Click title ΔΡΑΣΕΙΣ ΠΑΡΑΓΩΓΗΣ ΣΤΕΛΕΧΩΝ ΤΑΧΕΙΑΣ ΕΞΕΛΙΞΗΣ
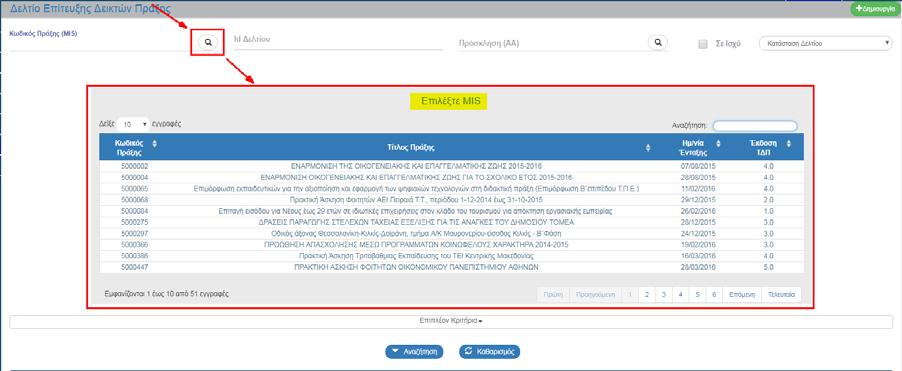This screenshot has width=902, height=371. [x=416, y=222]
